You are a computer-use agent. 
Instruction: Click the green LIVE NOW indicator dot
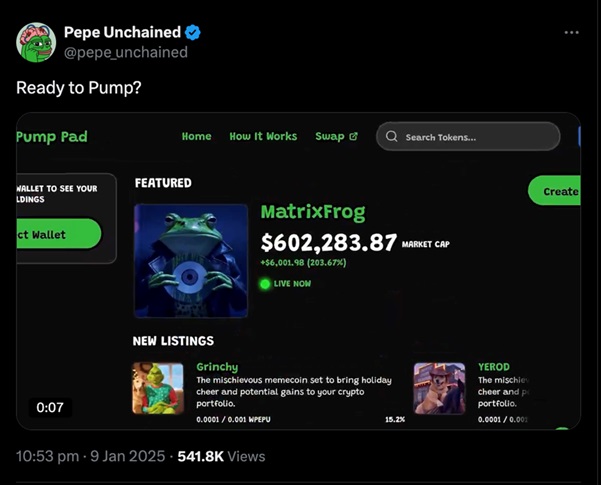coord(265,284)
